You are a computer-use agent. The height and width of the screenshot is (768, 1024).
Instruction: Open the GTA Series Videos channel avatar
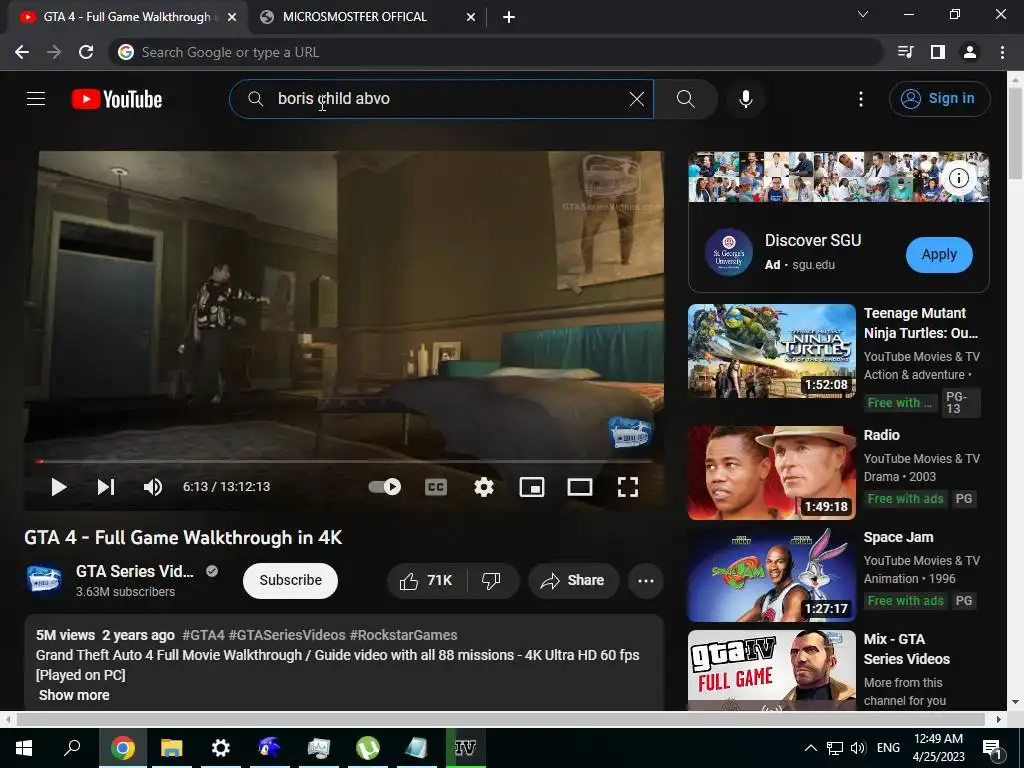pyautogui.click(x=44, y=580)
